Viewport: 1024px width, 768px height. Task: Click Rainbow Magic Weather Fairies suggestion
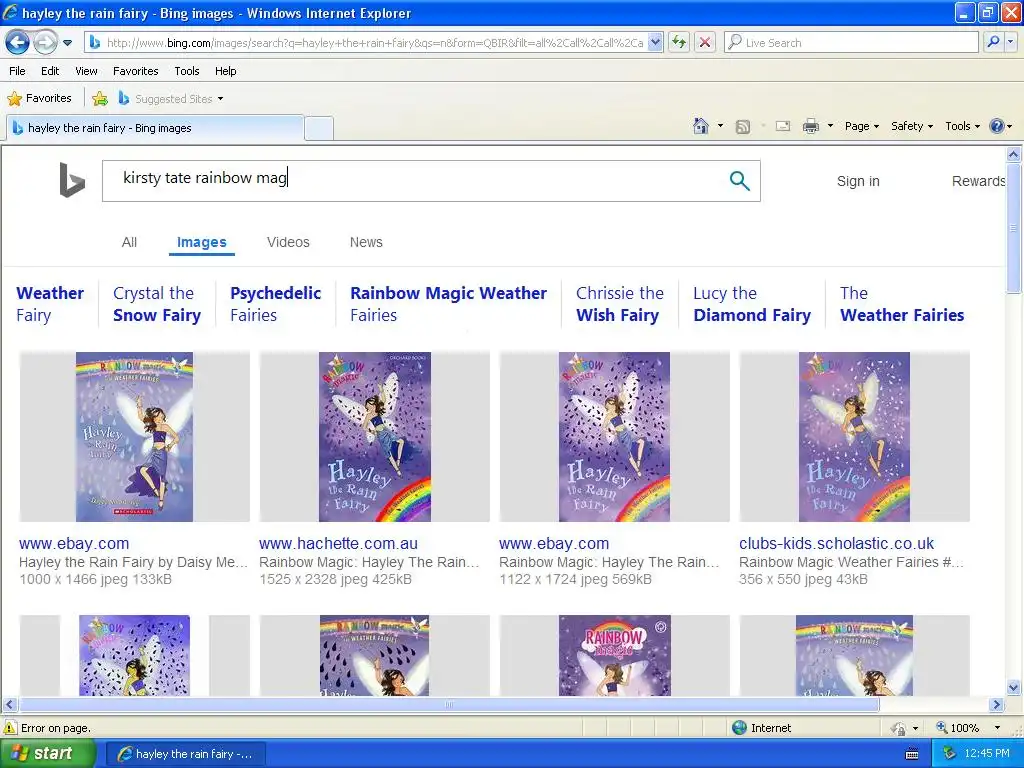coord(448,304)
